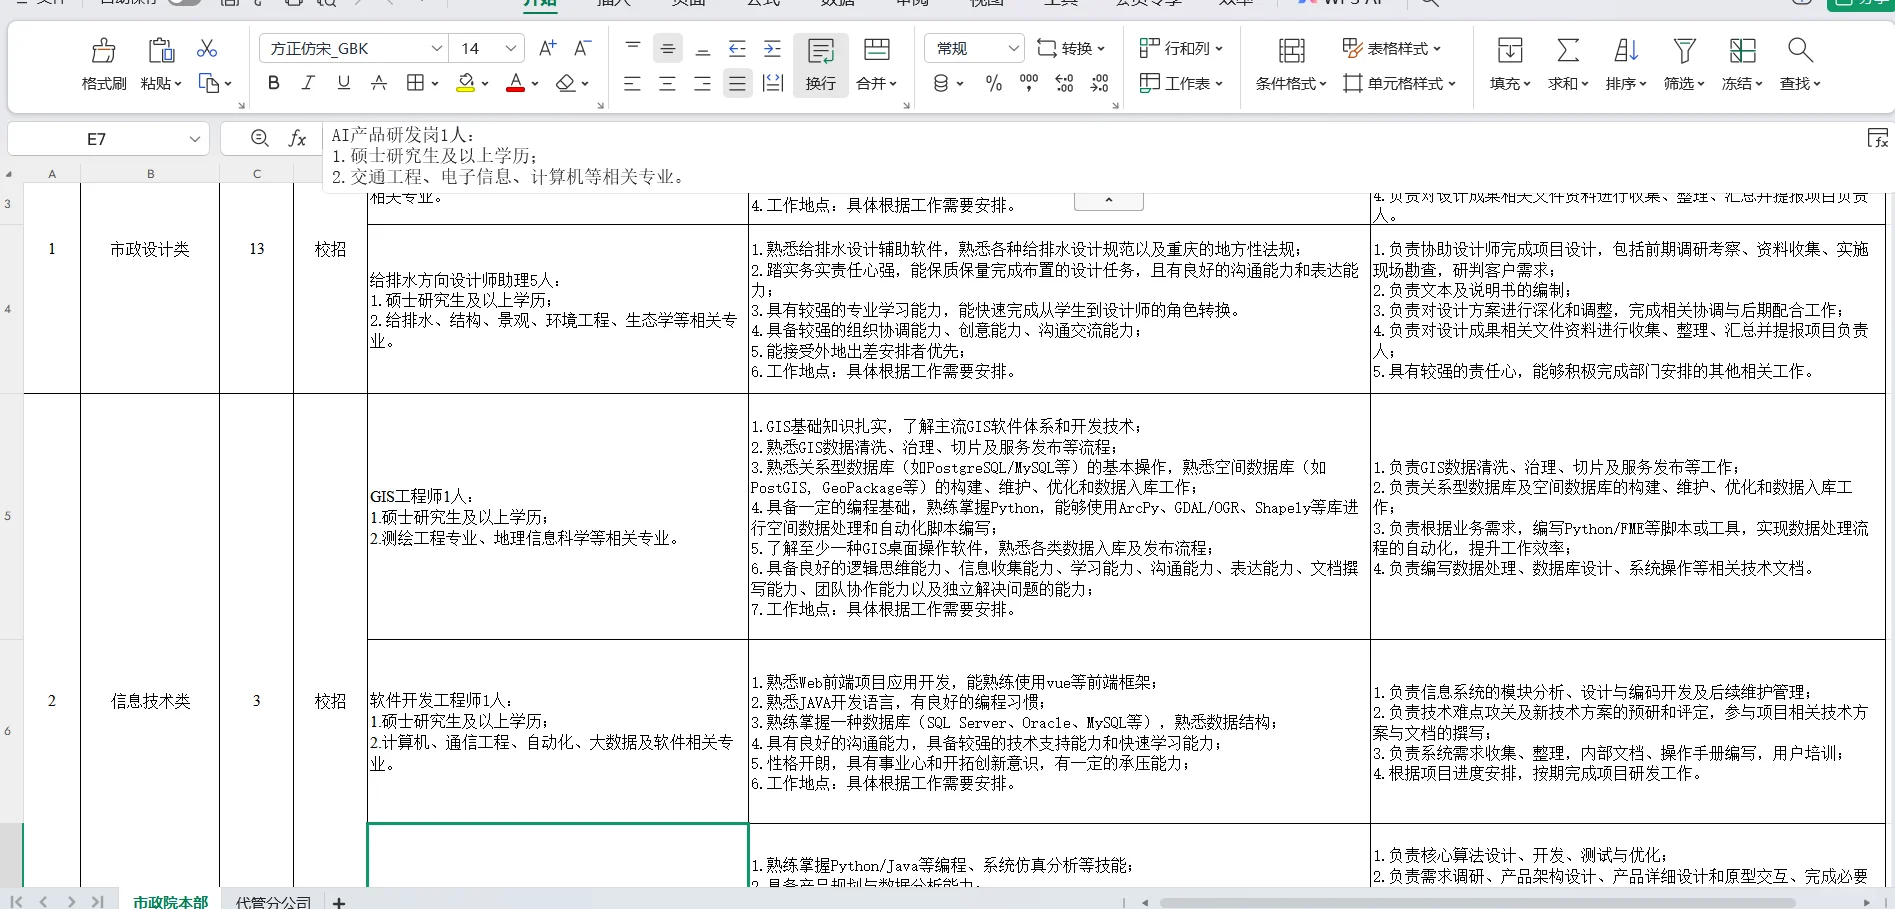This screenshot has width=1895, height=909.
Task: Align text to top of cell
Action: (633, 48)
